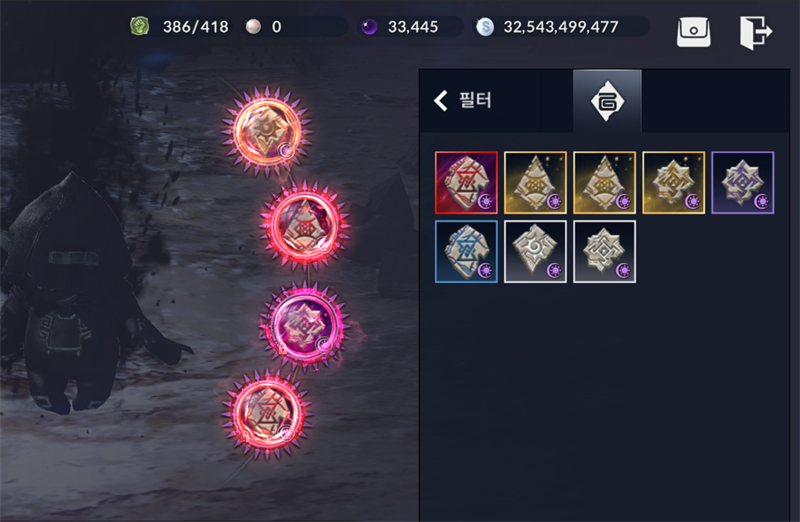Switch to the rune category tab

pos(607,101)
